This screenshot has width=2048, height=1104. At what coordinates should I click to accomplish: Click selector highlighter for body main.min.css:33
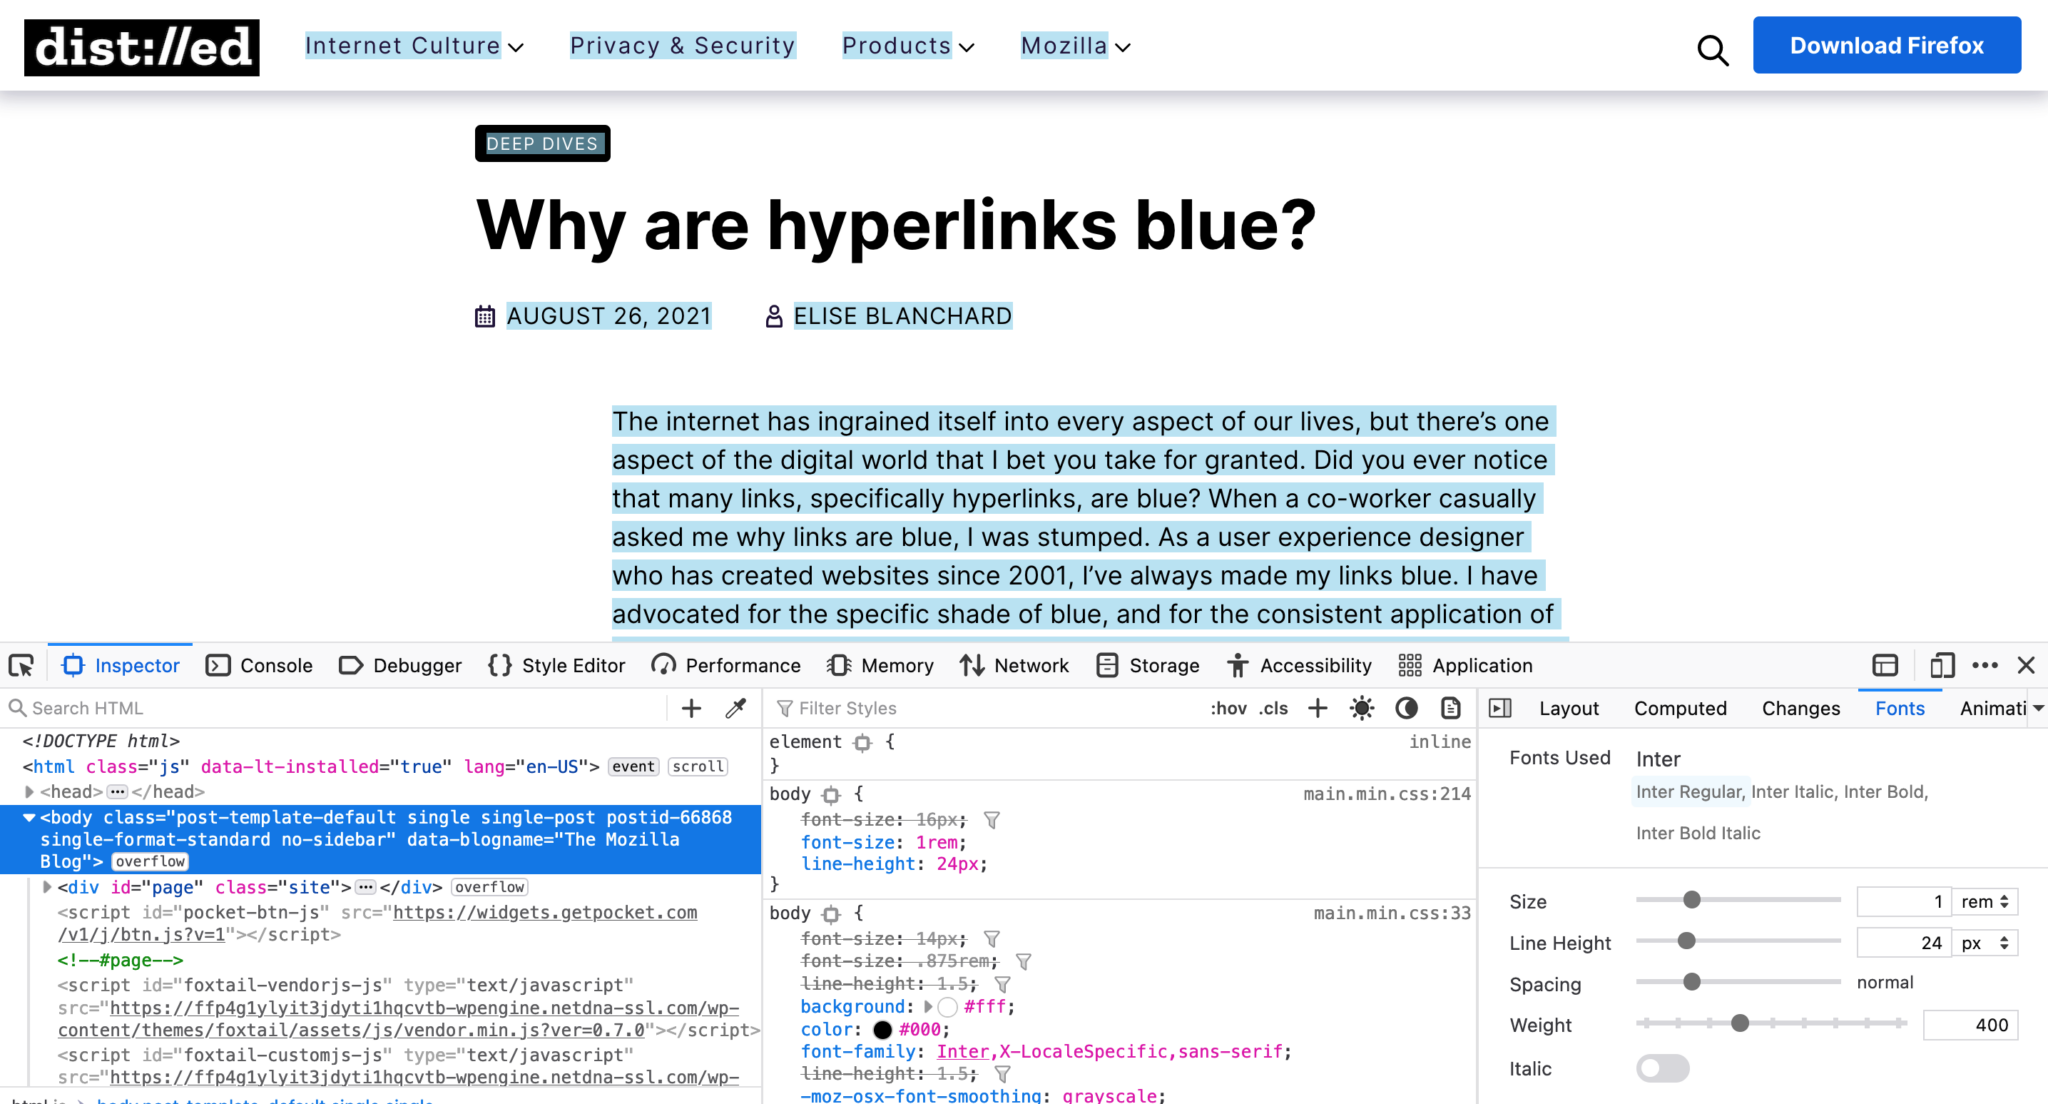[831, 914]
